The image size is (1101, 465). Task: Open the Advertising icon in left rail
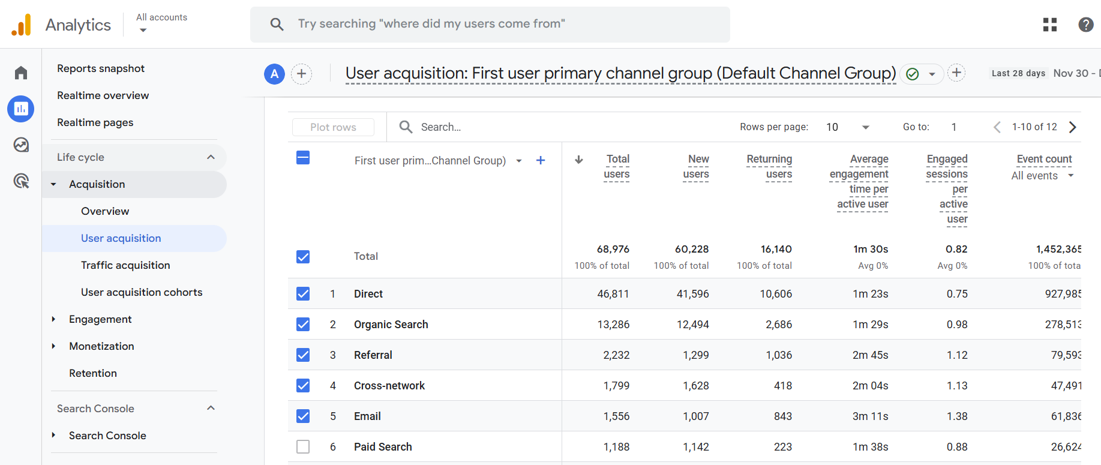pos(21,181)
